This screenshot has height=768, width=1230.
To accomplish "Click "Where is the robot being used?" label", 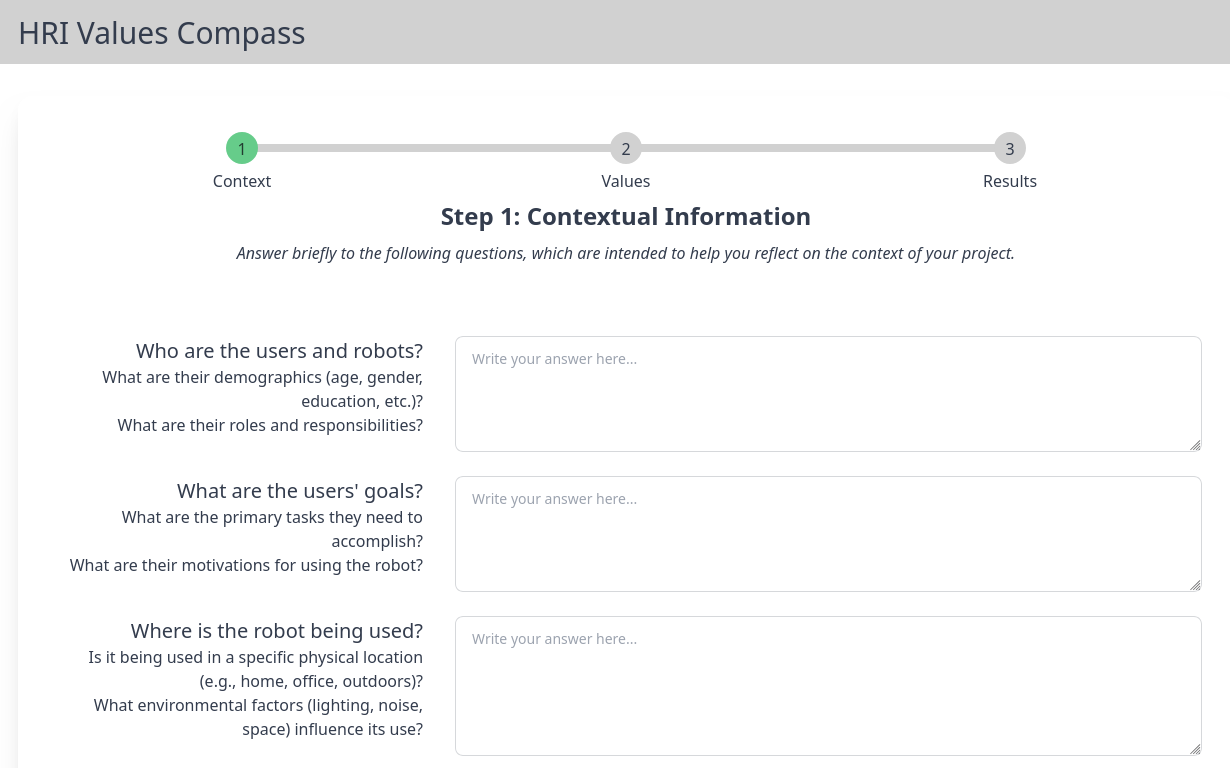I will [277, 631].
